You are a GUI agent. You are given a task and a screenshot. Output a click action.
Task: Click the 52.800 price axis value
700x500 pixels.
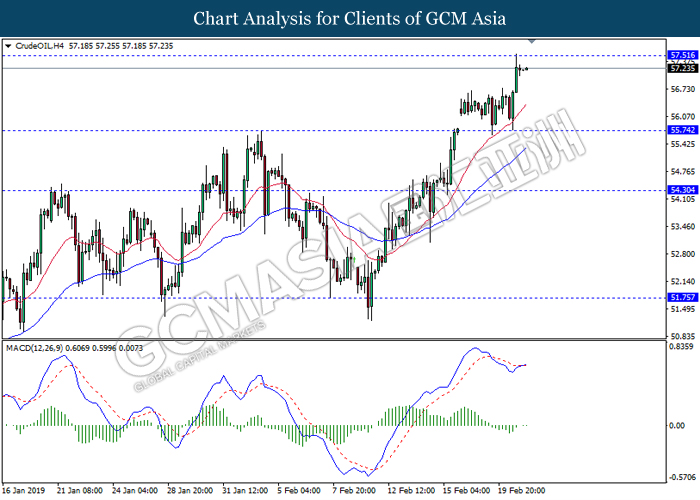(x=683, y=254)
